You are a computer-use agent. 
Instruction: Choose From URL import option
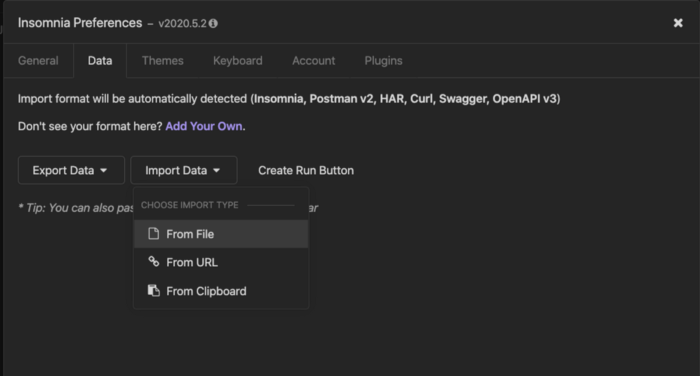click(x=221, y=262)
